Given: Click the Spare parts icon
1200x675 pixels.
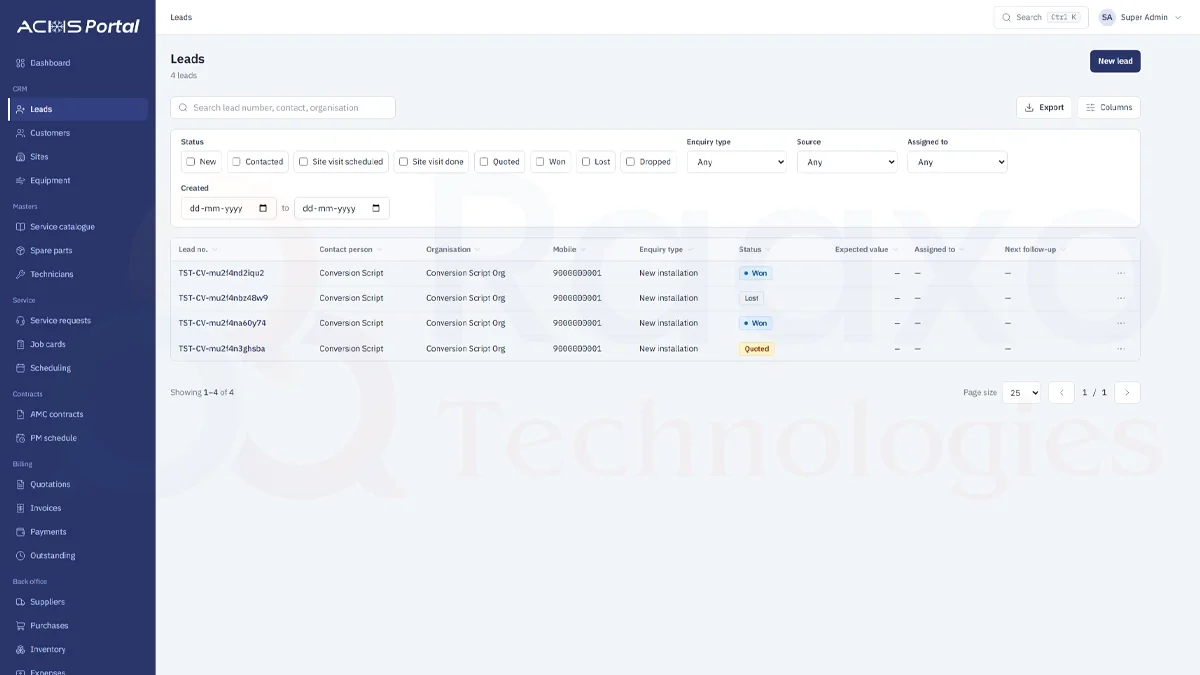Looking at the screenshot, I should click(x=20, y=251).
